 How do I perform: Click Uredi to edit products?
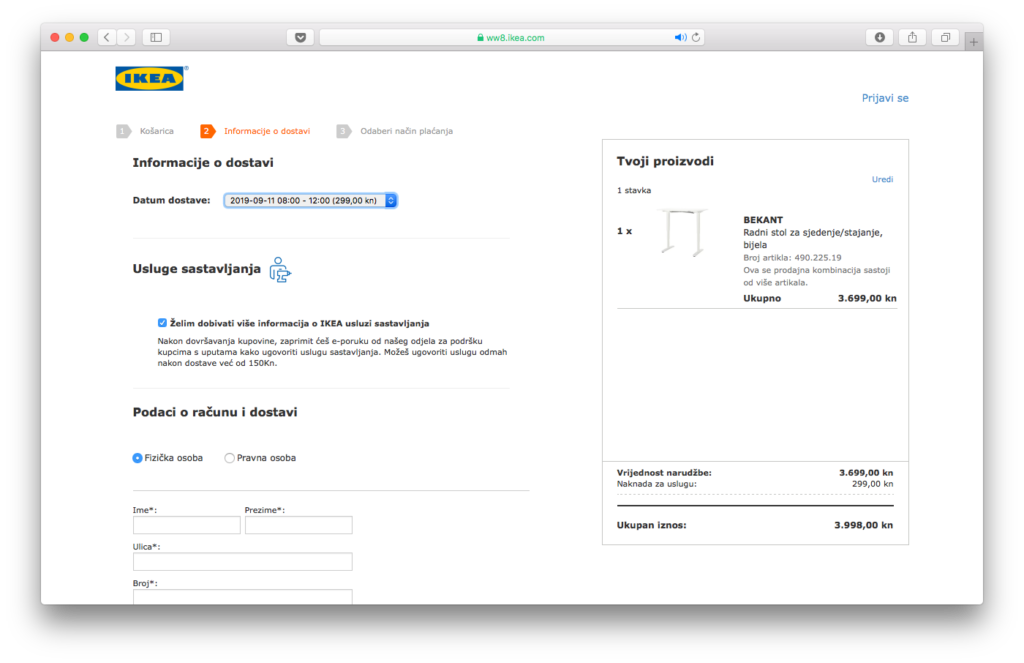click(882, 180)
